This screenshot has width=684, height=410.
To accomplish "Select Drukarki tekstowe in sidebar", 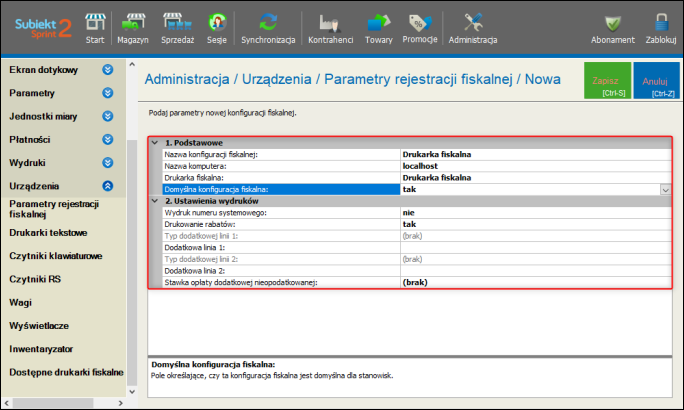I will pyautogui.click(x=48, y=232).
